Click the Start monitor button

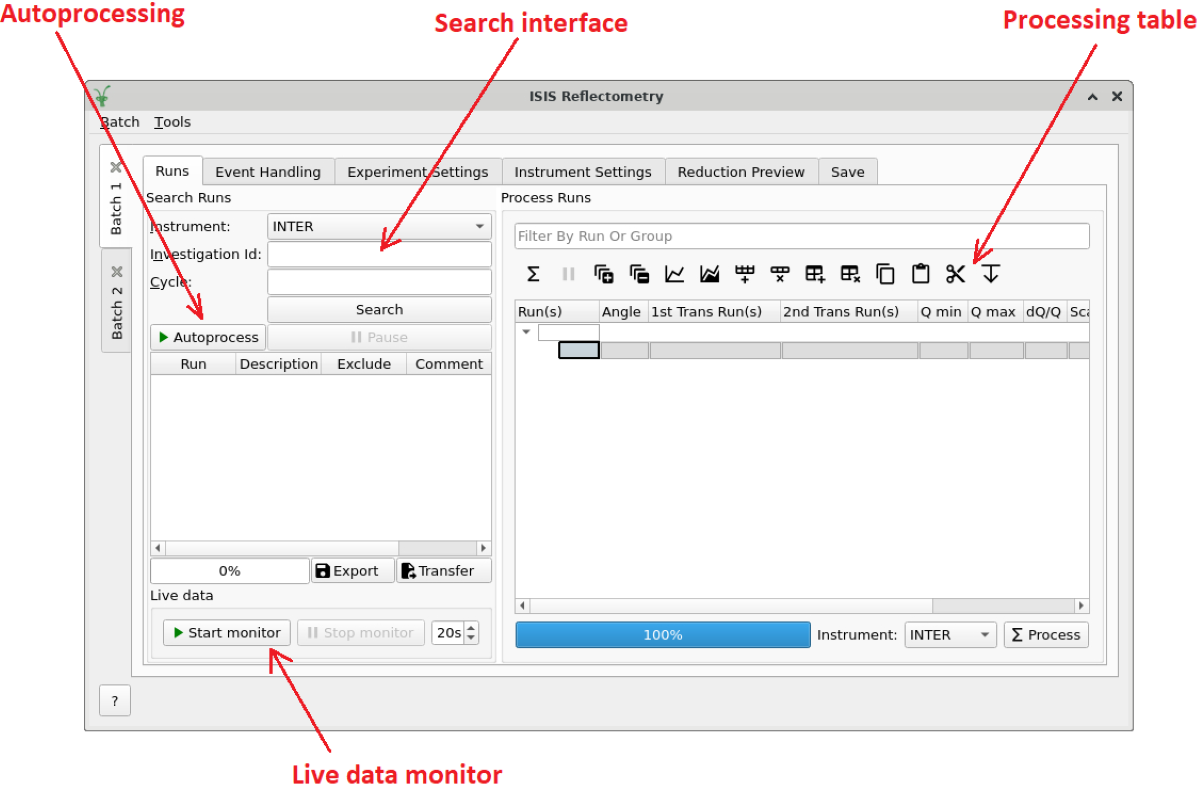[227, 633]
